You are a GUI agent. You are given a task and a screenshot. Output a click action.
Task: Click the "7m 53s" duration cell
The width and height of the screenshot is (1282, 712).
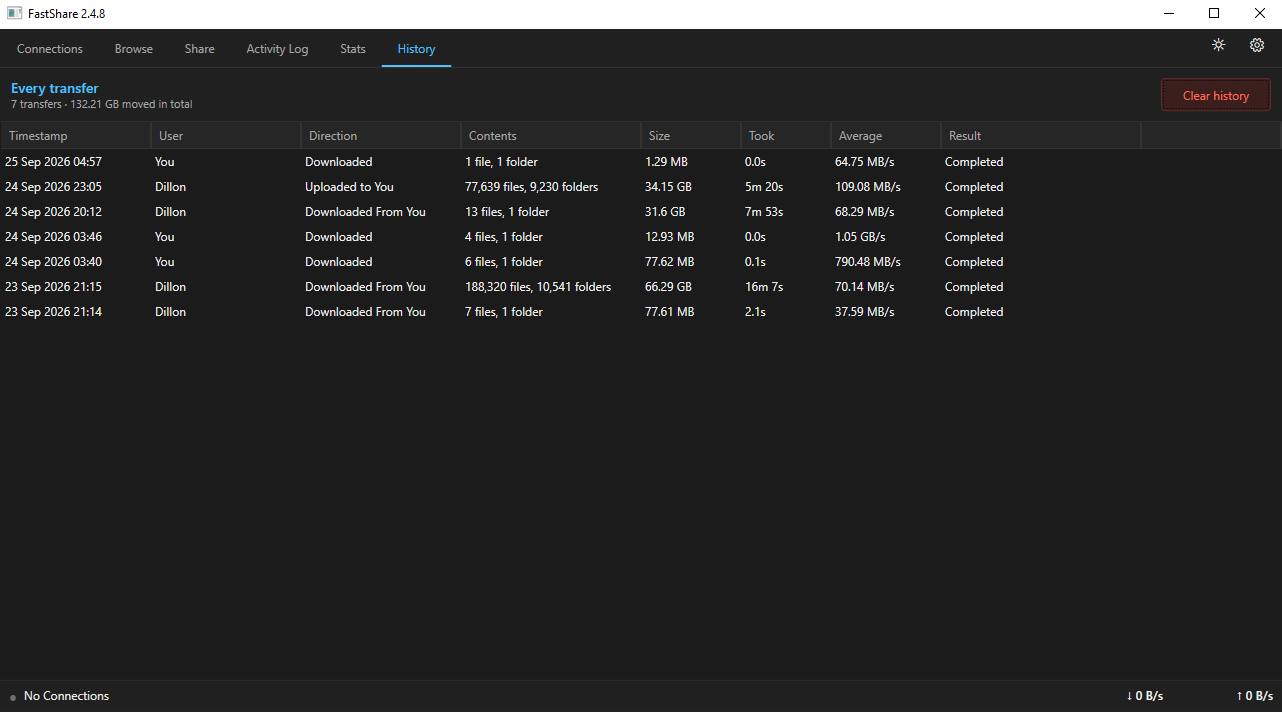(x=764, y=212)
